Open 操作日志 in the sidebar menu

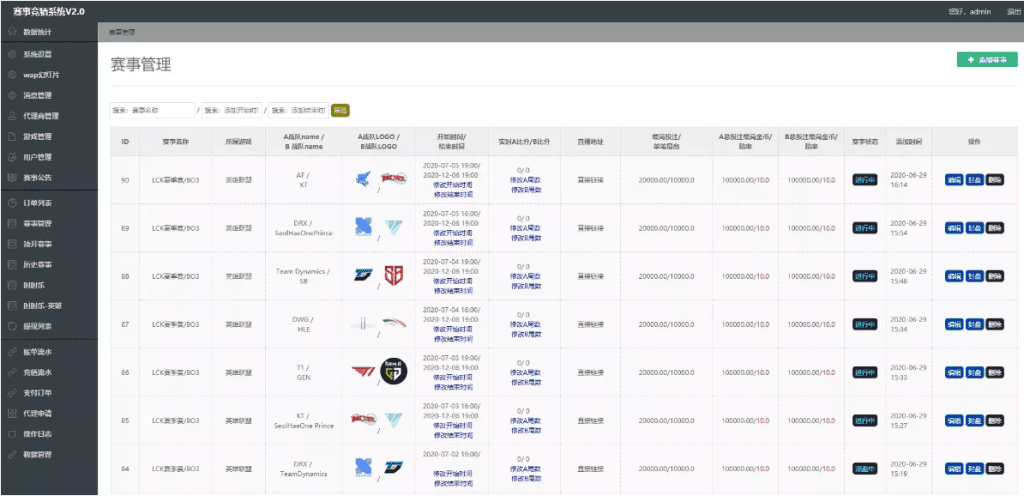pos(39,434)
